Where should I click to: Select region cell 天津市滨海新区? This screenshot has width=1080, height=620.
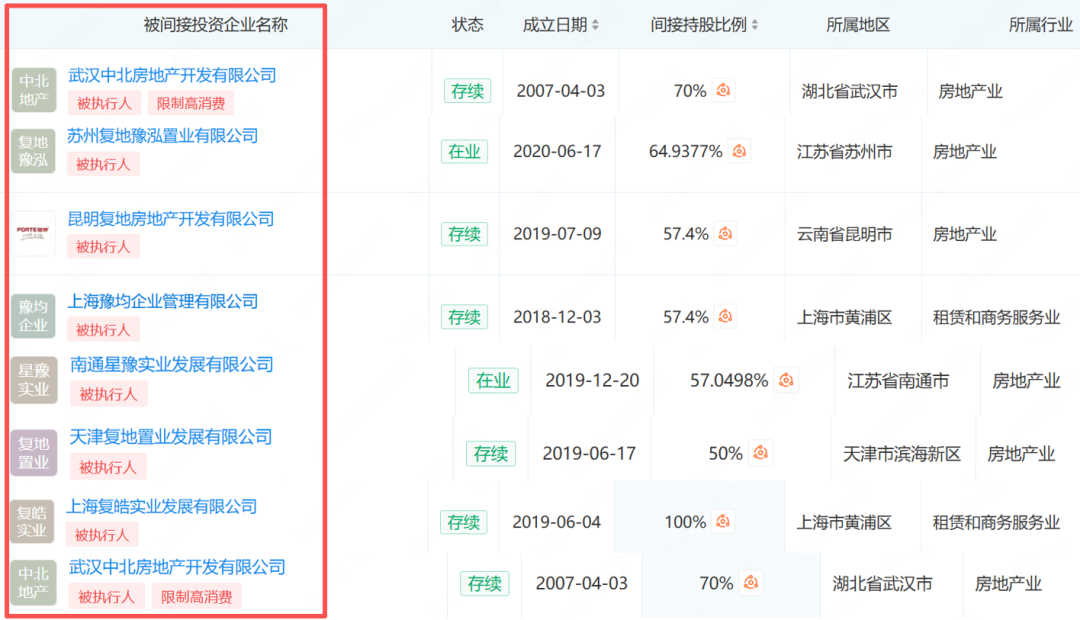[902, 453]
